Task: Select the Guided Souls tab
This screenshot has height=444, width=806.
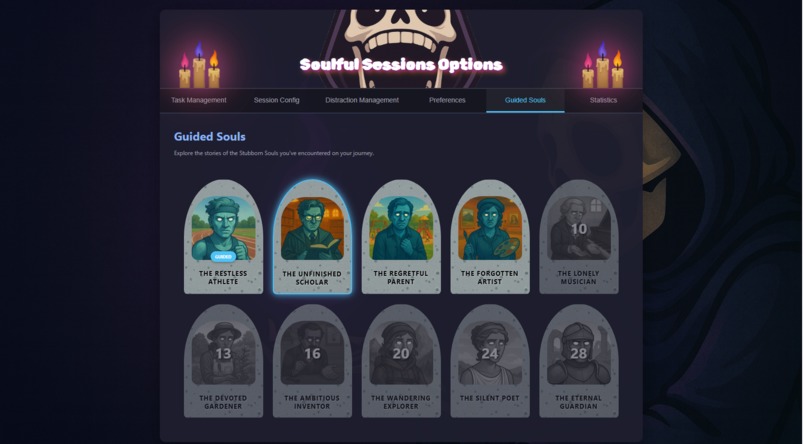Action: pyautogui.click(x=525, y=100)
